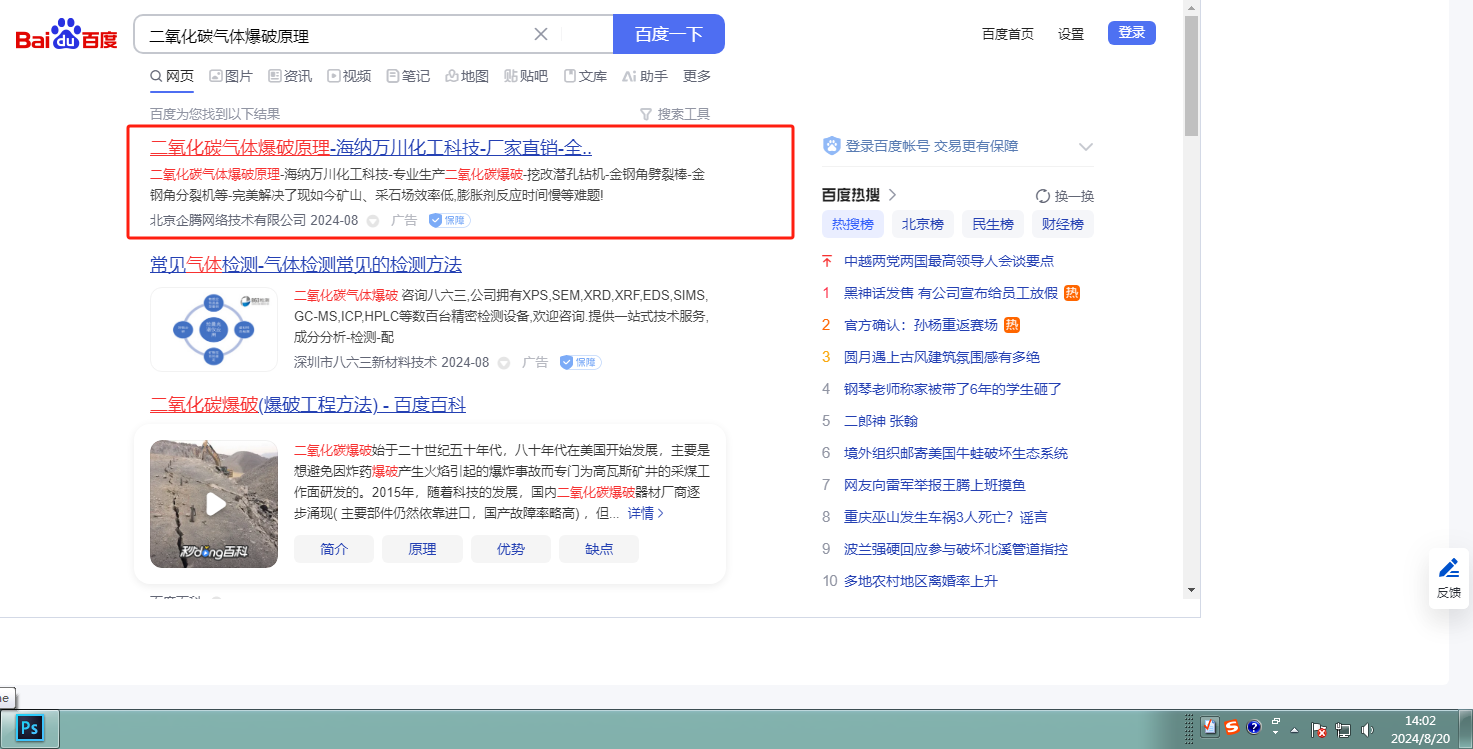Open the 百度百科 二氧化碳爆破 result link
This screenshot has width=1473, height=749.
(x=308, y=405)
